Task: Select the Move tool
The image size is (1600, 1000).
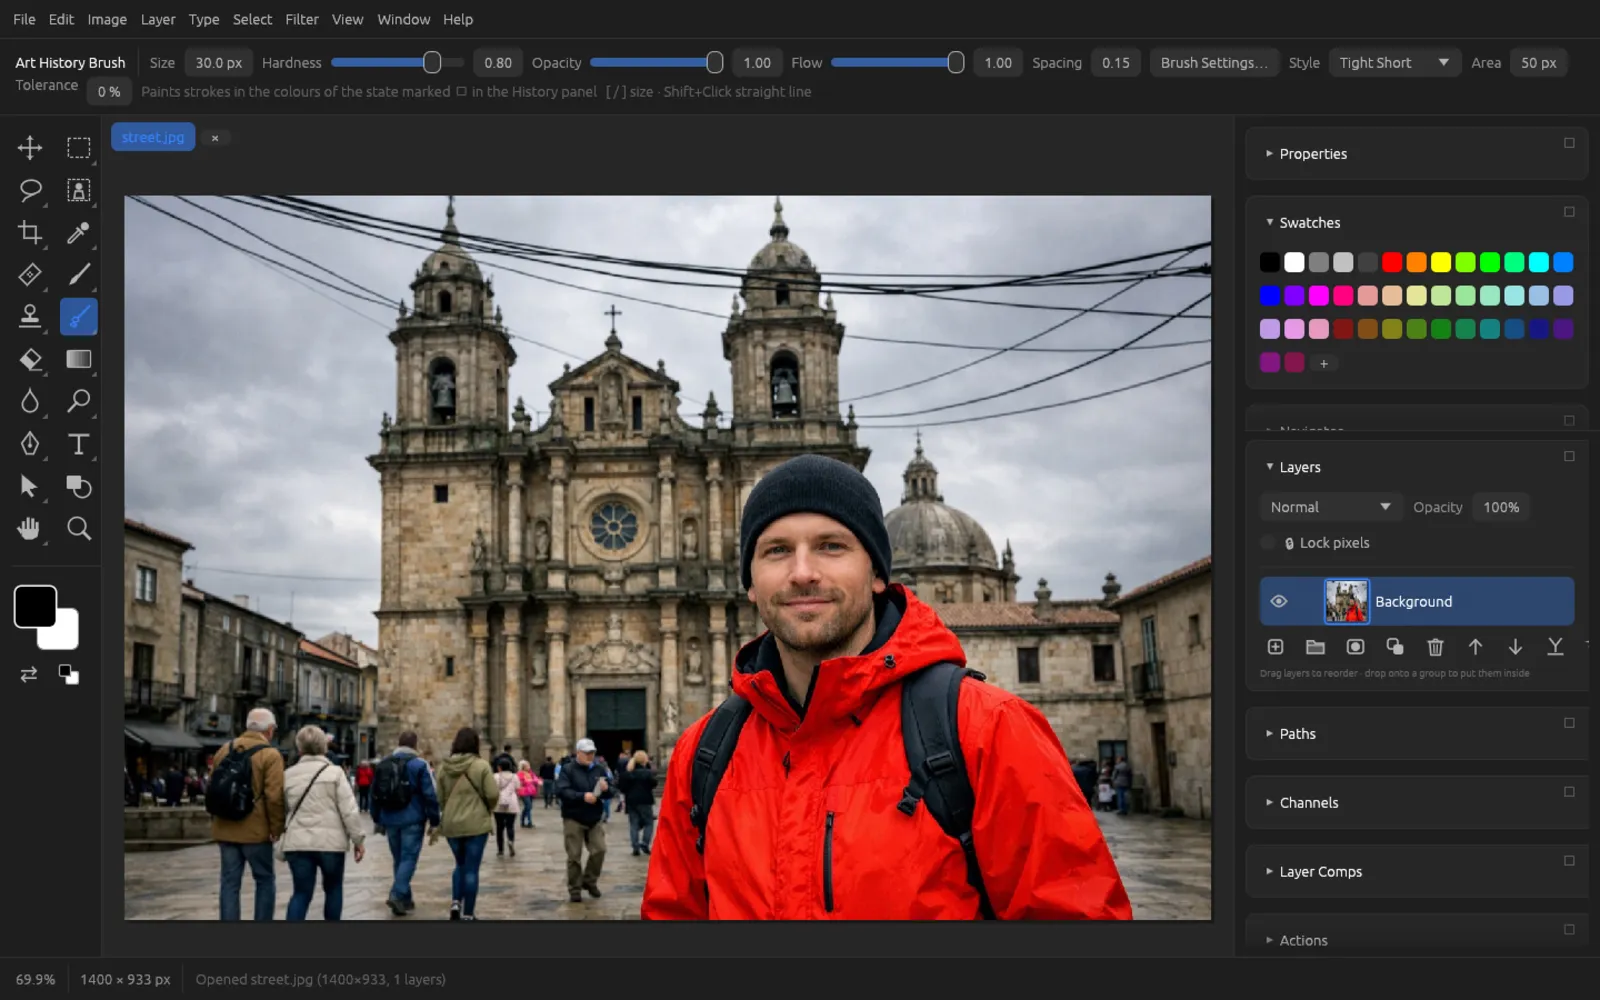Action: tap(30, 148)
